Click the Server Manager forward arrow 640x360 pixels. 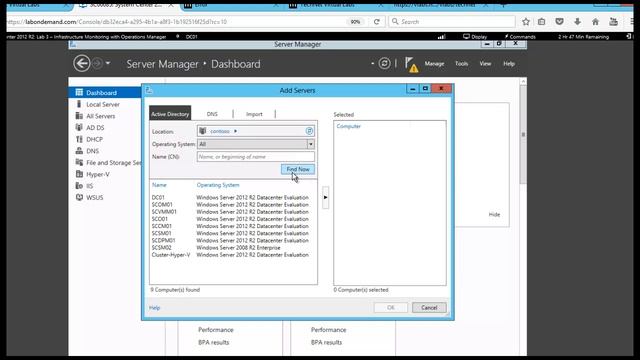click(x=97, y=64)
